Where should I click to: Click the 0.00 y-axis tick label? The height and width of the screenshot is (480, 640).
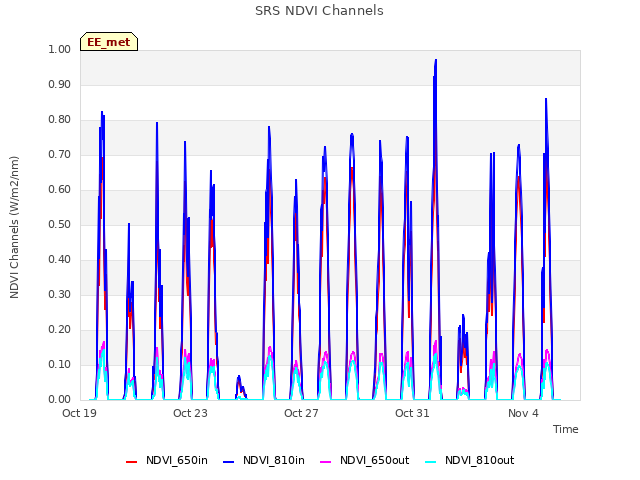point(60,400)
